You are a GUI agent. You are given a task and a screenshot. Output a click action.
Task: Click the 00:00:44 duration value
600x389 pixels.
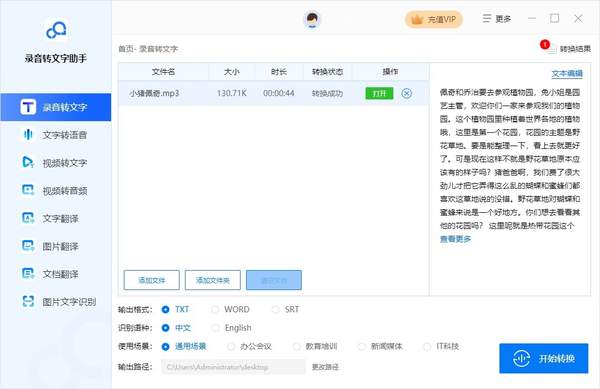pyautogui.click(x=279, y=93)
